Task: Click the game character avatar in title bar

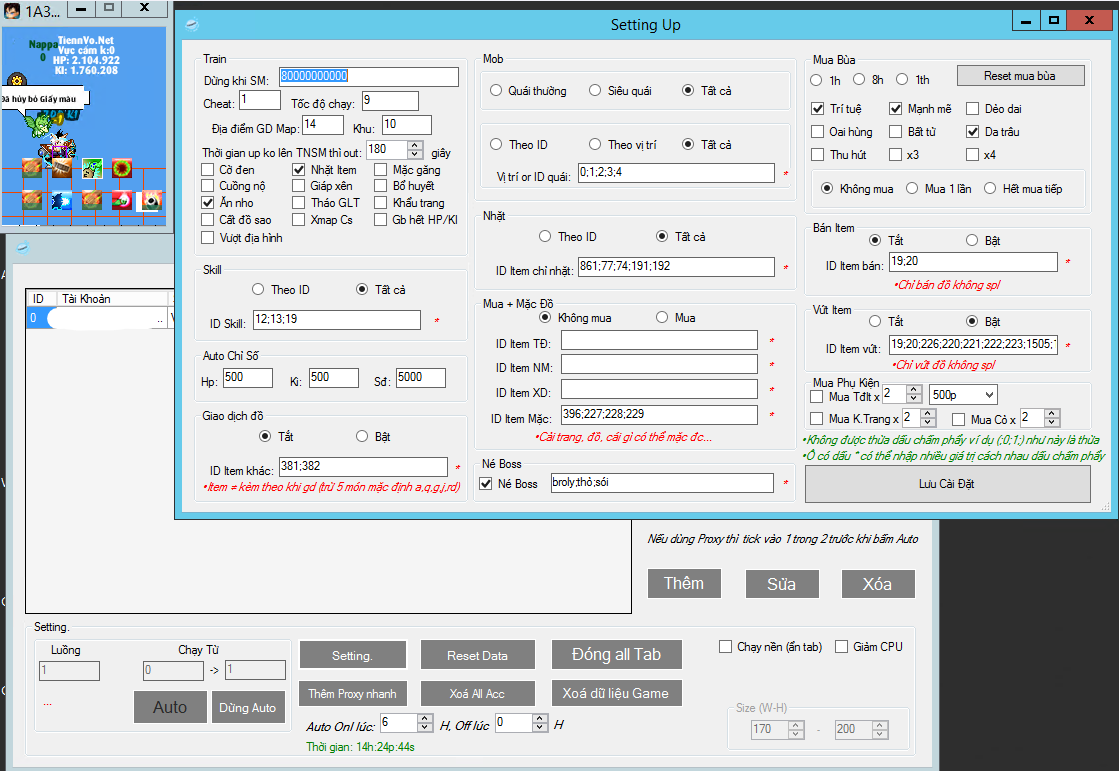Action: 14,9
